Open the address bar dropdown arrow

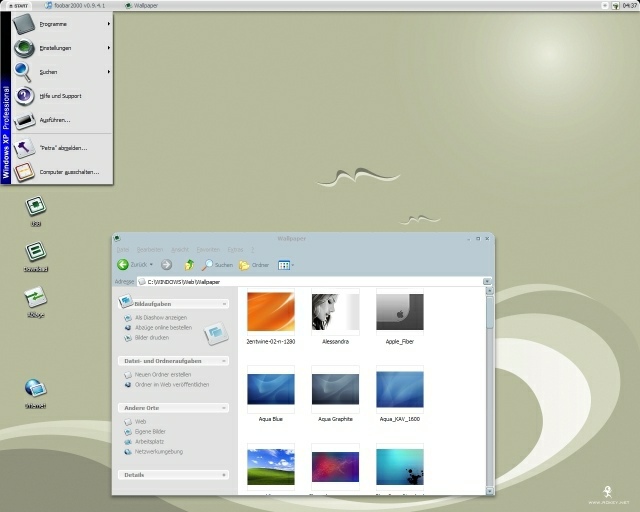(487, 282)
